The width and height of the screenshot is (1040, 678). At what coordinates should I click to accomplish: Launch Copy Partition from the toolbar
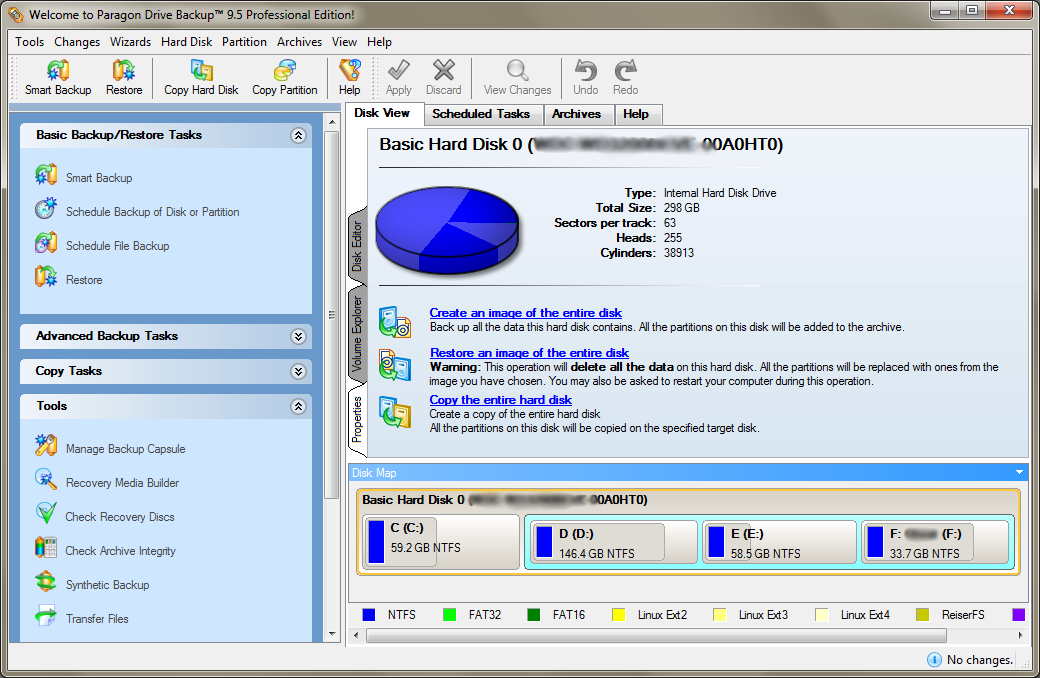point(284,78)
